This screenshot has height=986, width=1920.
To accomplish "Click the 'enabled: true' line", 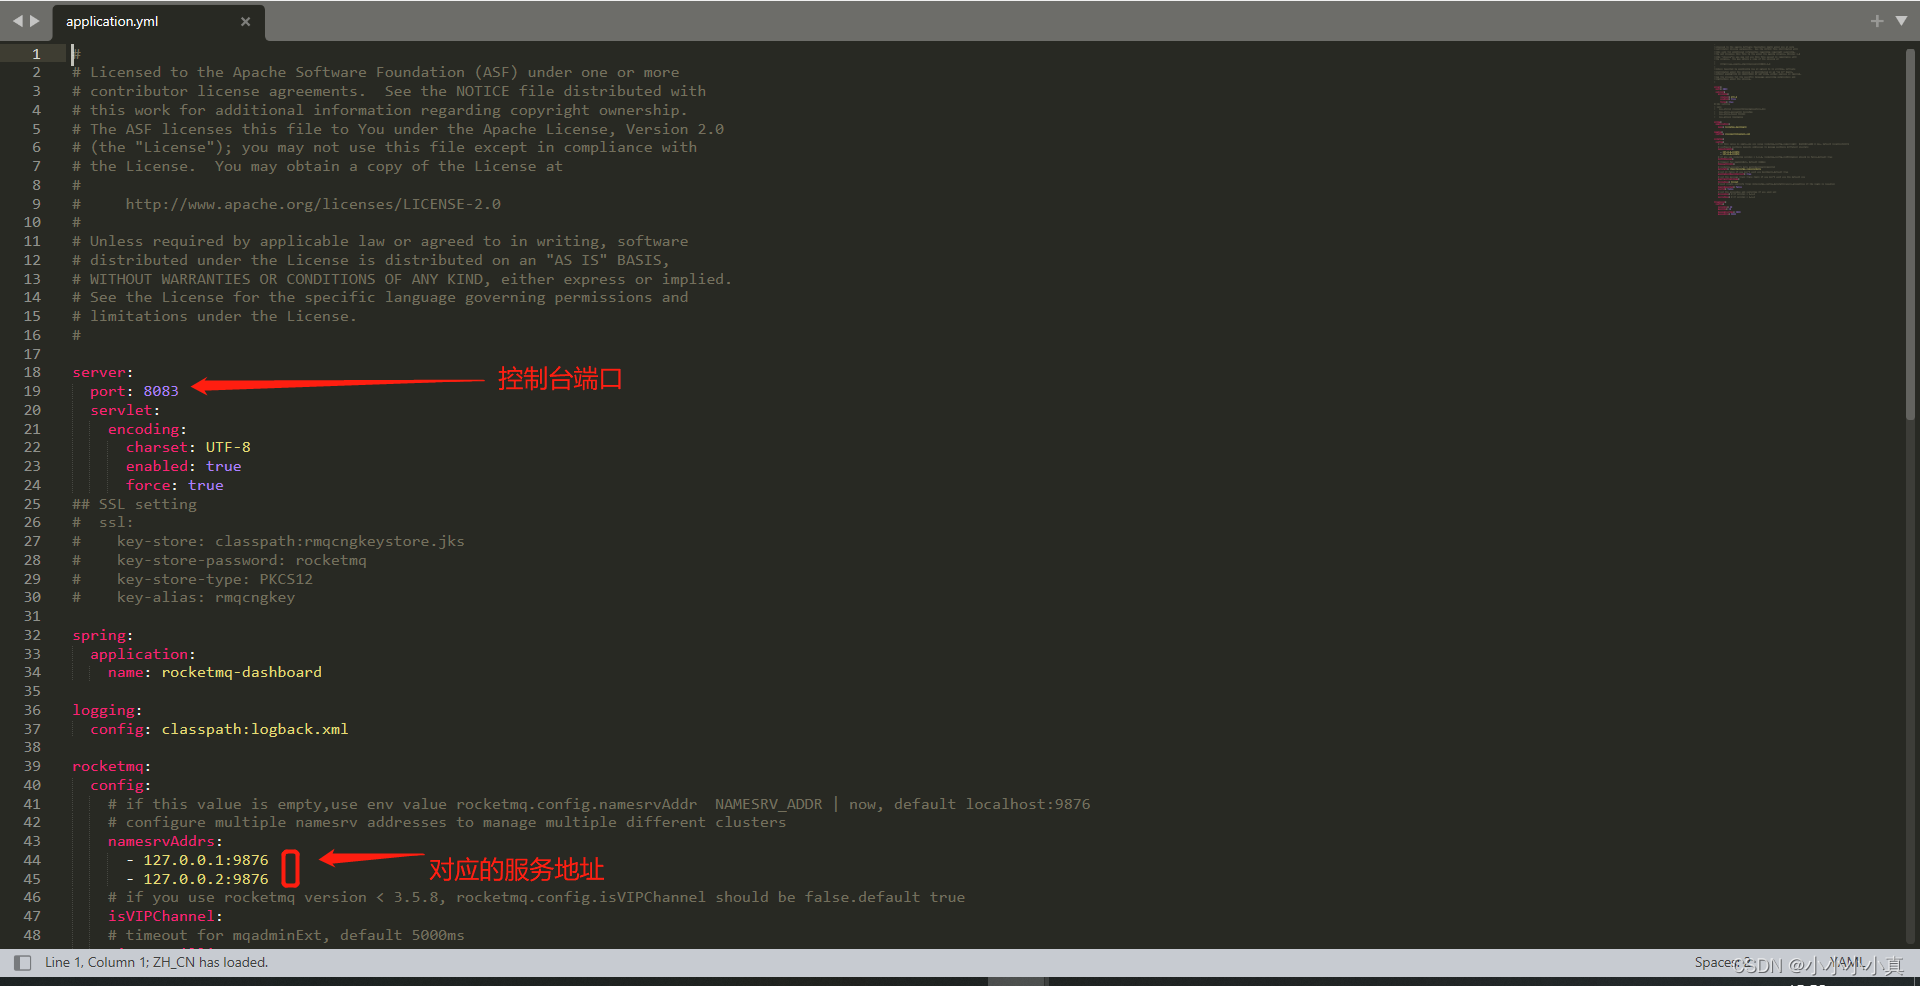I will coord(183,466).
